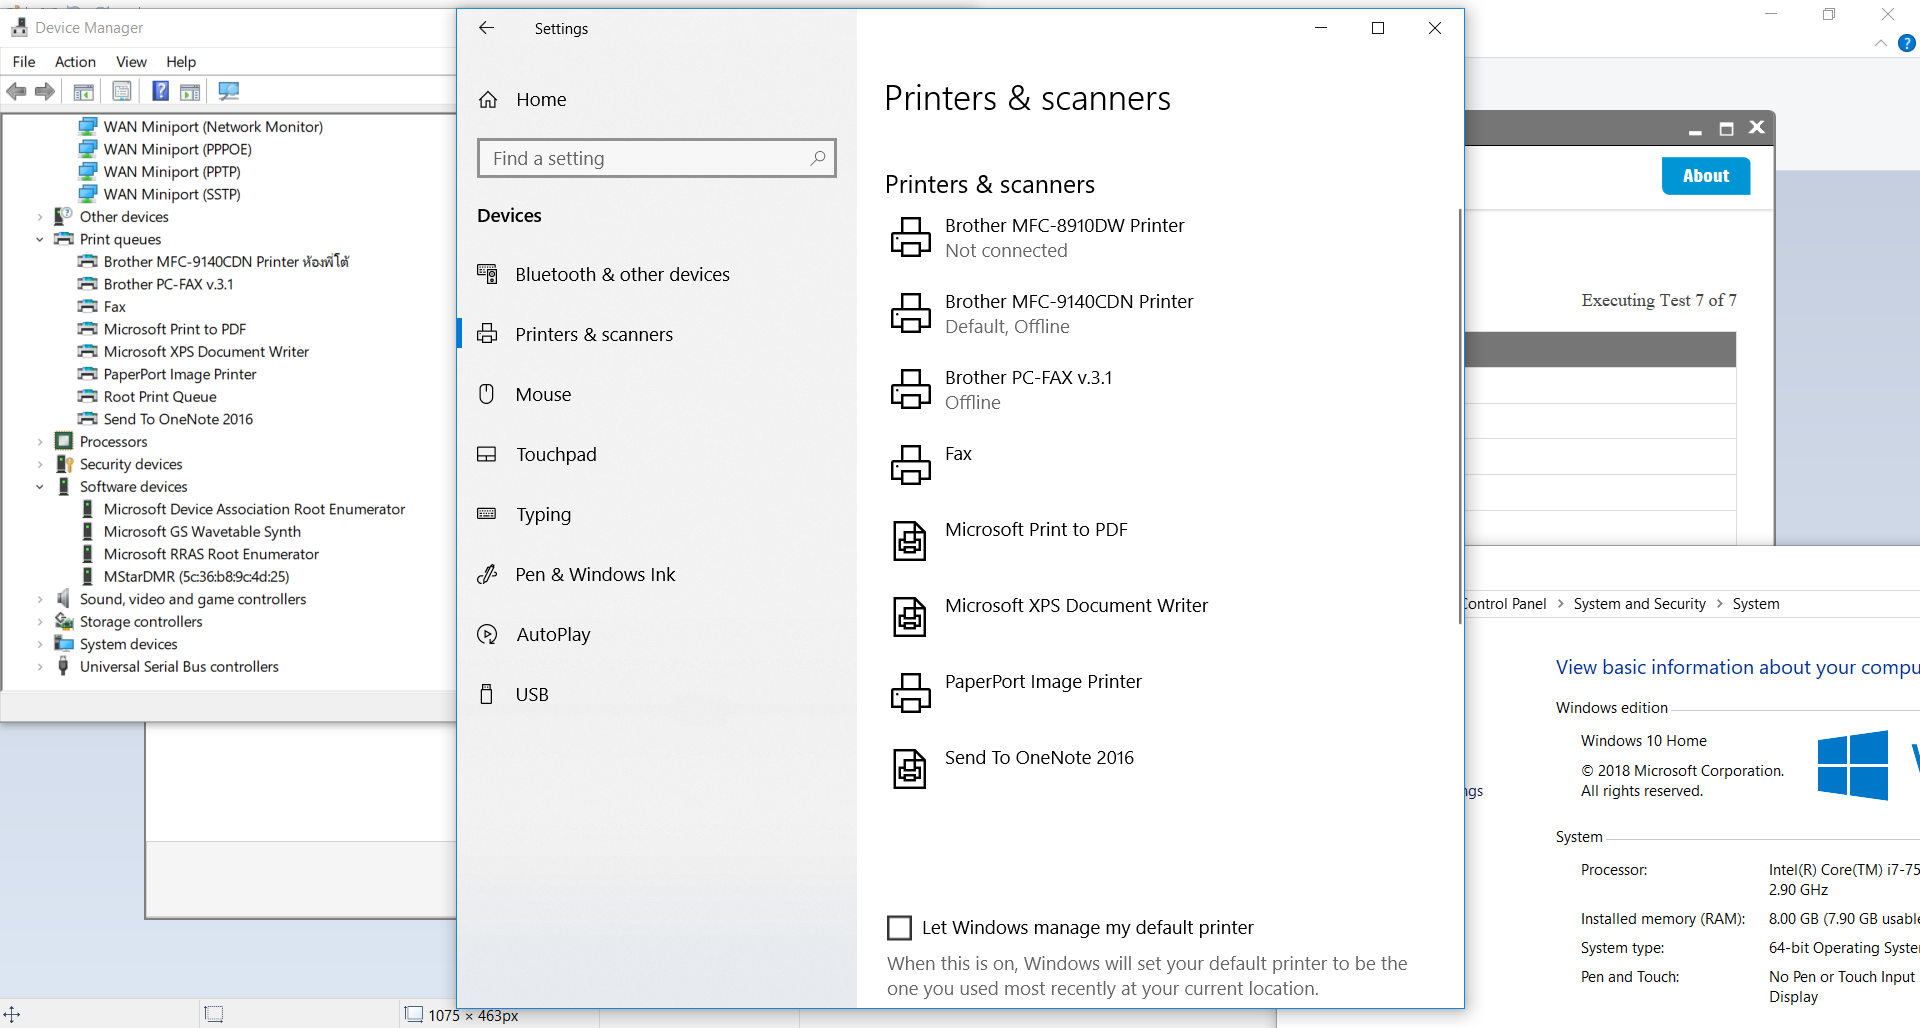The height and width of the screenshot is (1028, 1920).
Task: Select Microsoft RRAS Root Enumerator device
Action: (x=211, y=554)
